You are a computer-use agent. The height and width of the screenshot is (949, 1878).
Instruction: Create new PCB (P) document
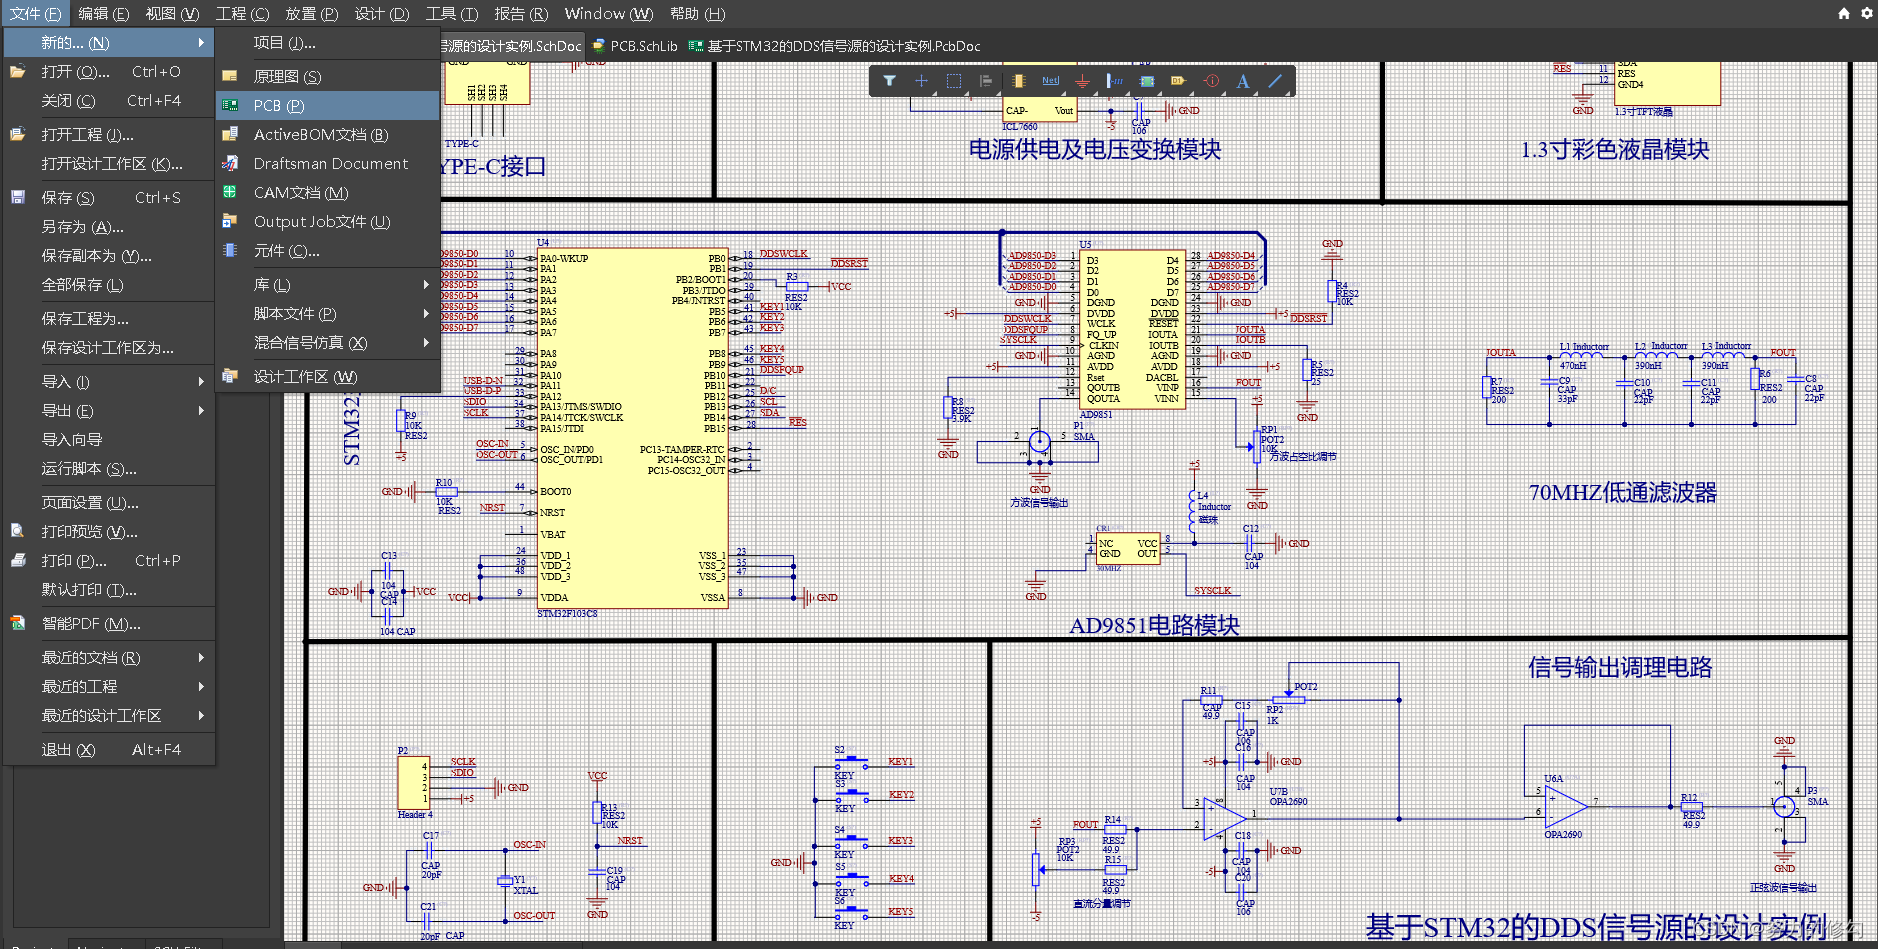coord(328,105)
